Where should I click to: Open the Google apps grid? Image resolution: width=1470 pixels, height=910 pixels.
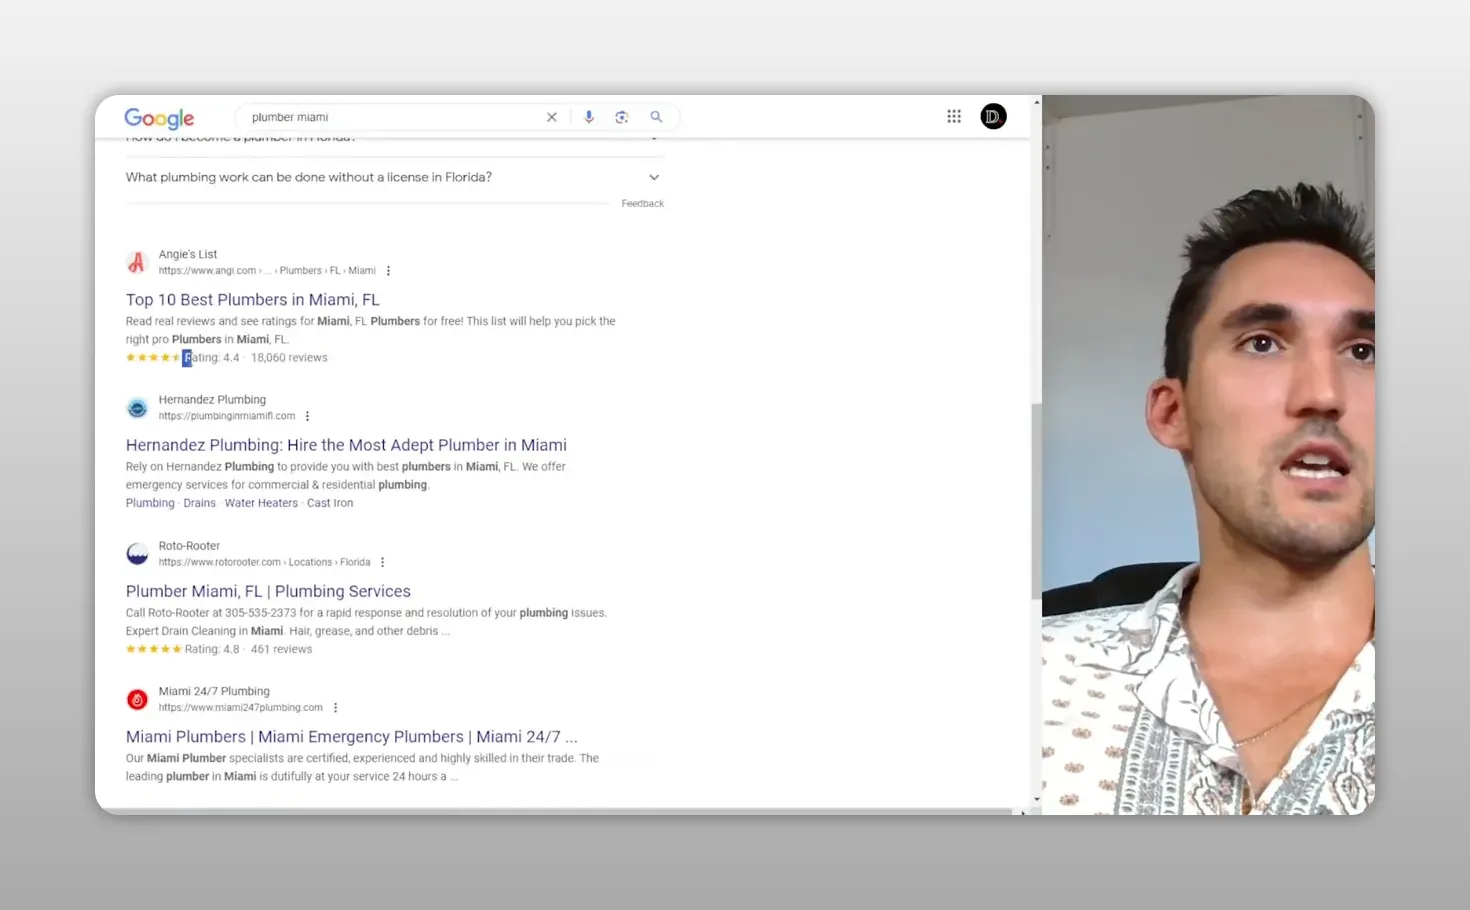(954, 116)
